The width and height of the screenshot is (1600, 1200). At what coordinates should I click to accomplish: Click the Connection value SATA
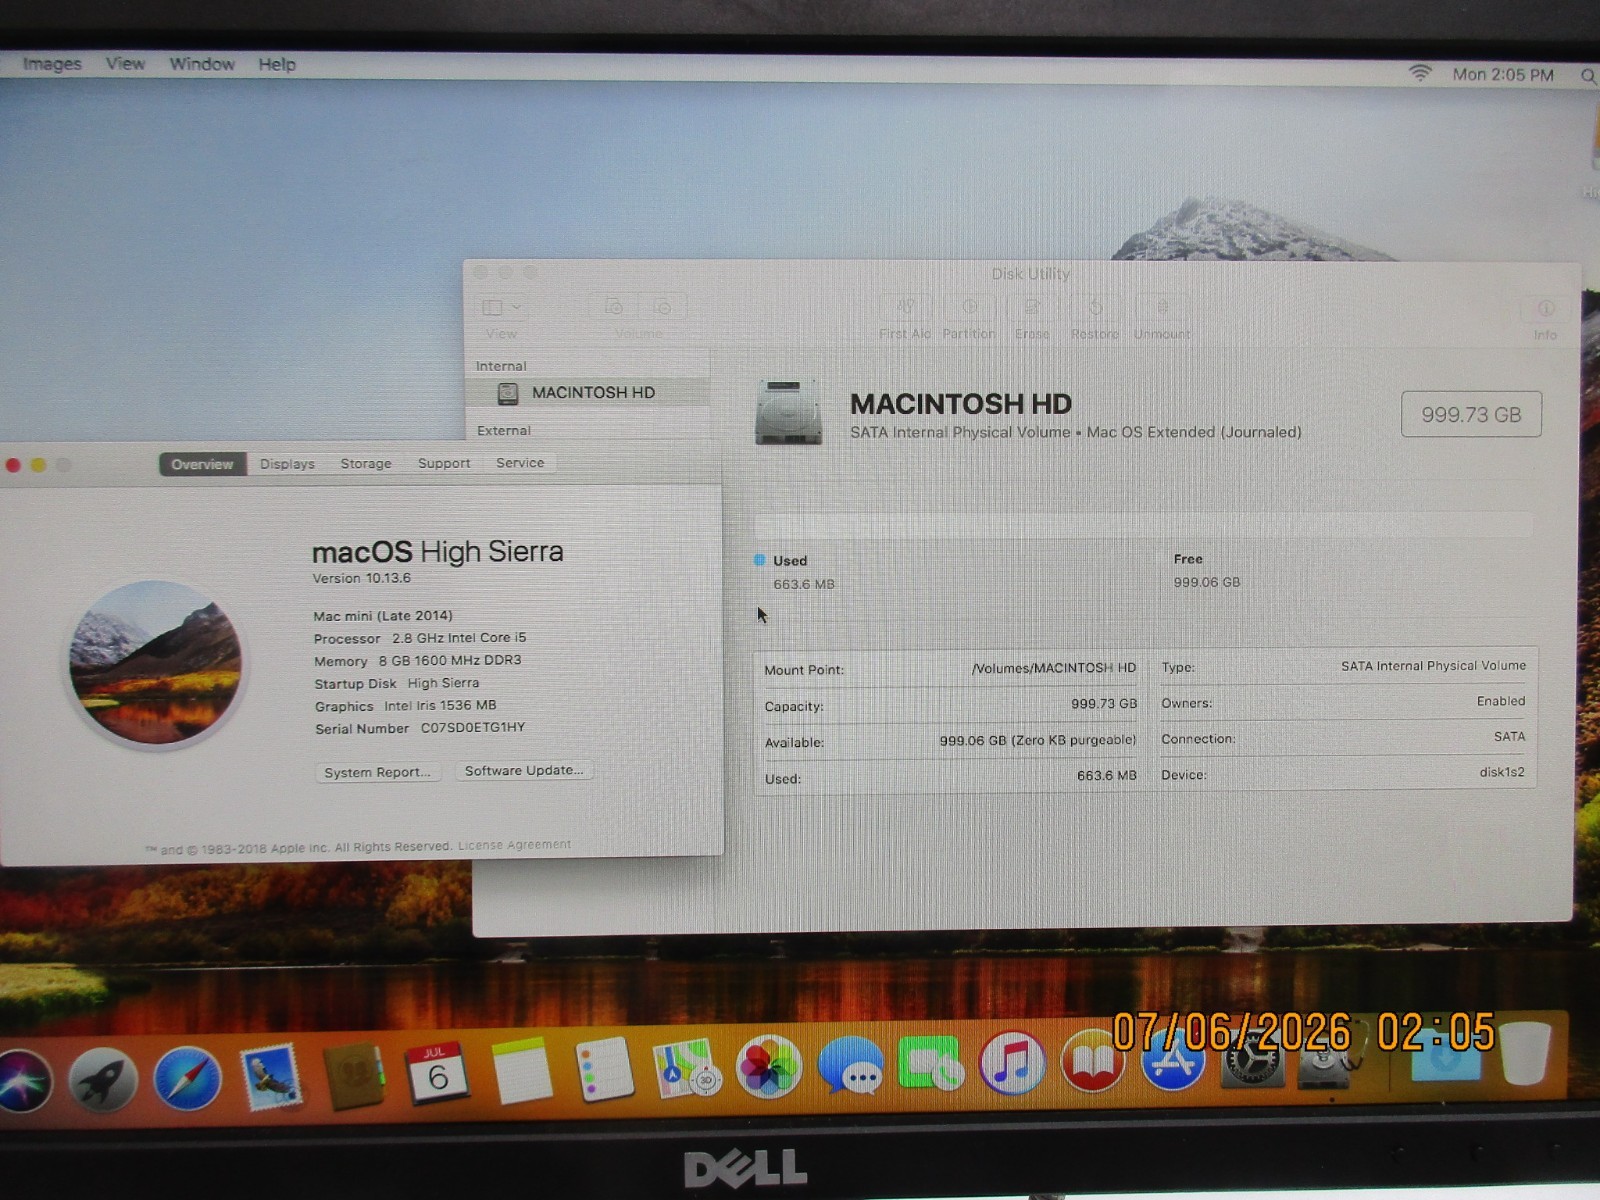click(x=1510, y=736)
